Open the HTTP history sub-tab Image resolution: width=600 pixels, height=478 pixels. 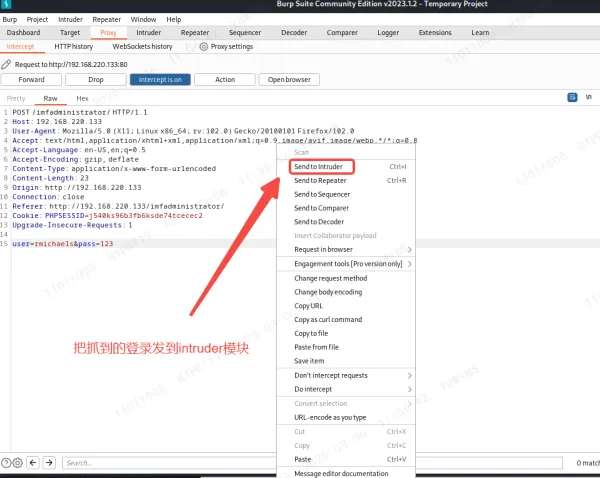73,47
